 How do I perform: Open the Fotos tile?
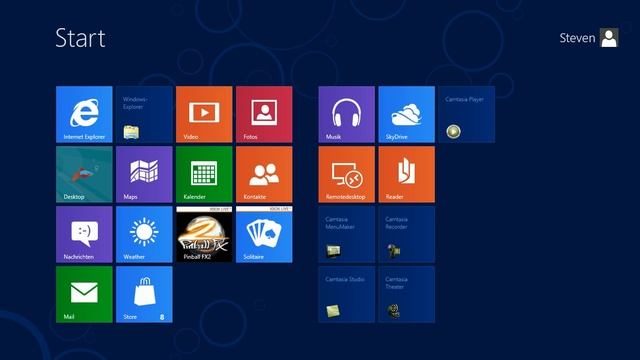point(264,114)
